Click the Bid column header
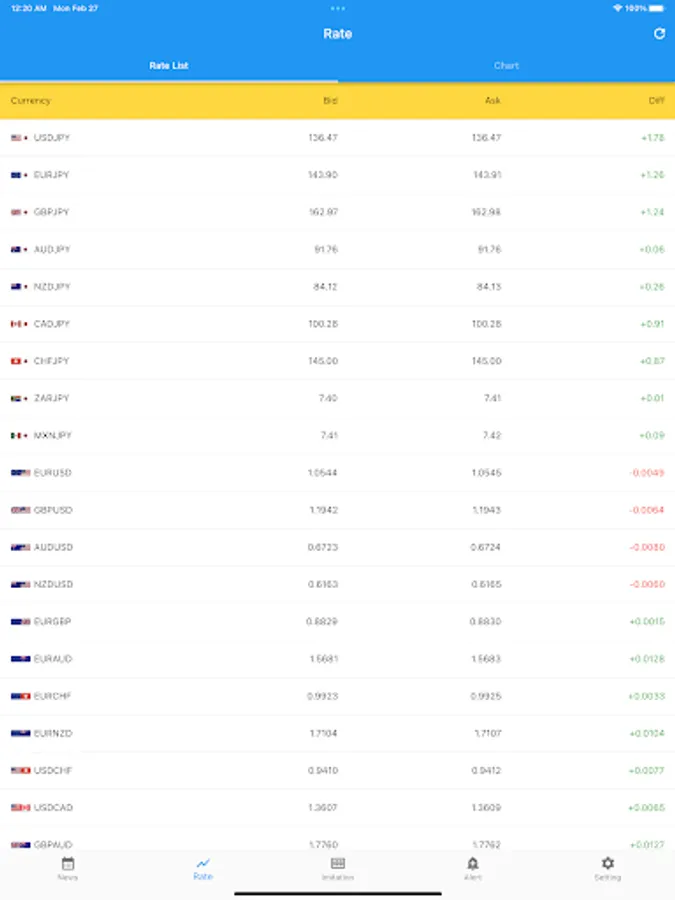Image resolution: width=675 pixels, height=900 pixels. (330, 101)
